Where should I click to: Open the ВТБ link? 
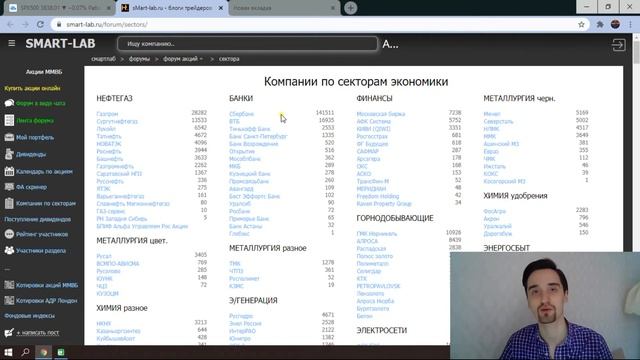tap(234, 121)
